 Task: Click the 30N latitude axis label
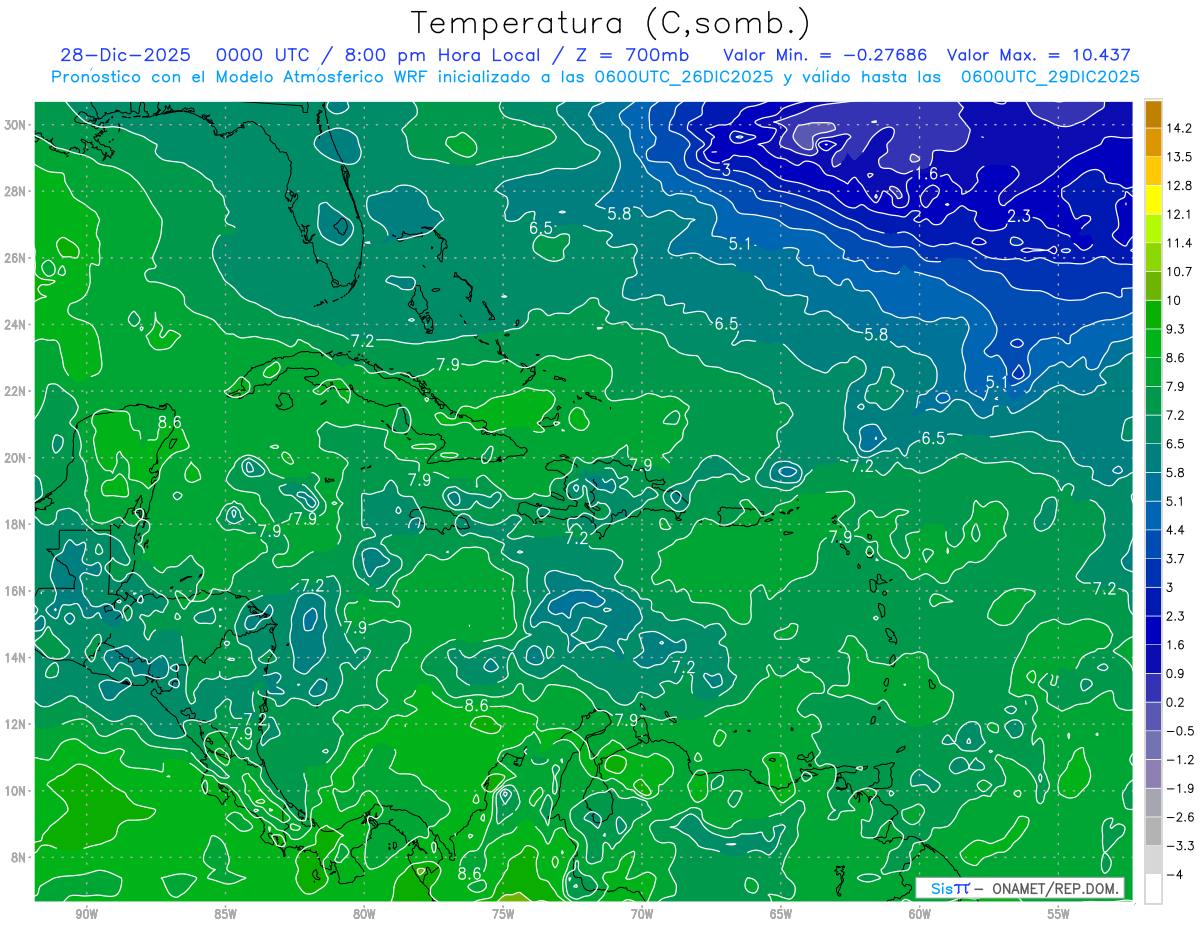pyautogui.click(x=14, y=125)
